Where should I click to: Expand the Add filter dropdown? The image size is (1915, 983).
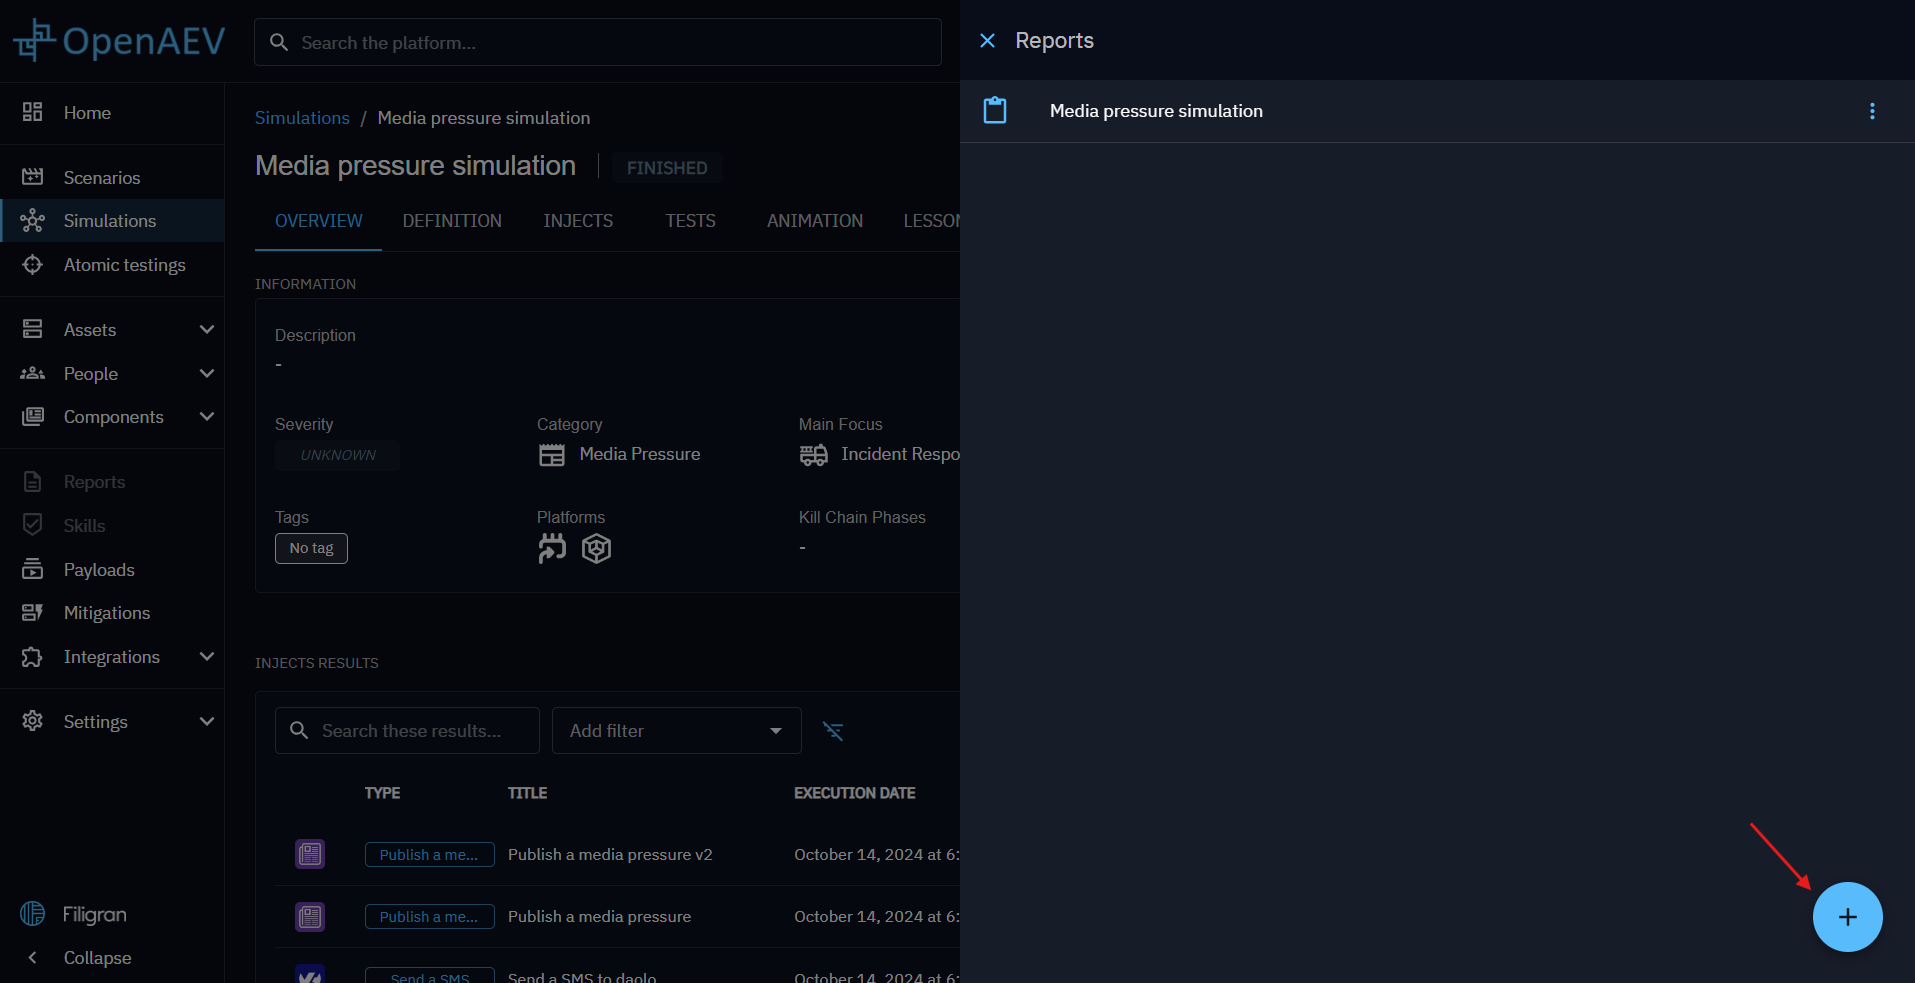point(676,731)
